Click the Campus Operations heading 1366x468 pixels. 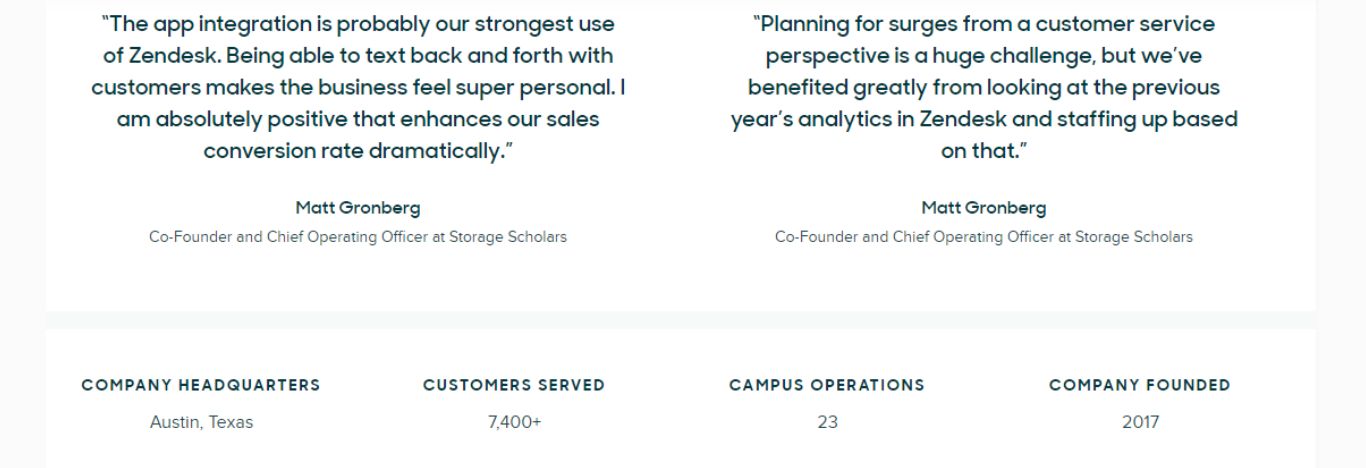coord(827,385)
